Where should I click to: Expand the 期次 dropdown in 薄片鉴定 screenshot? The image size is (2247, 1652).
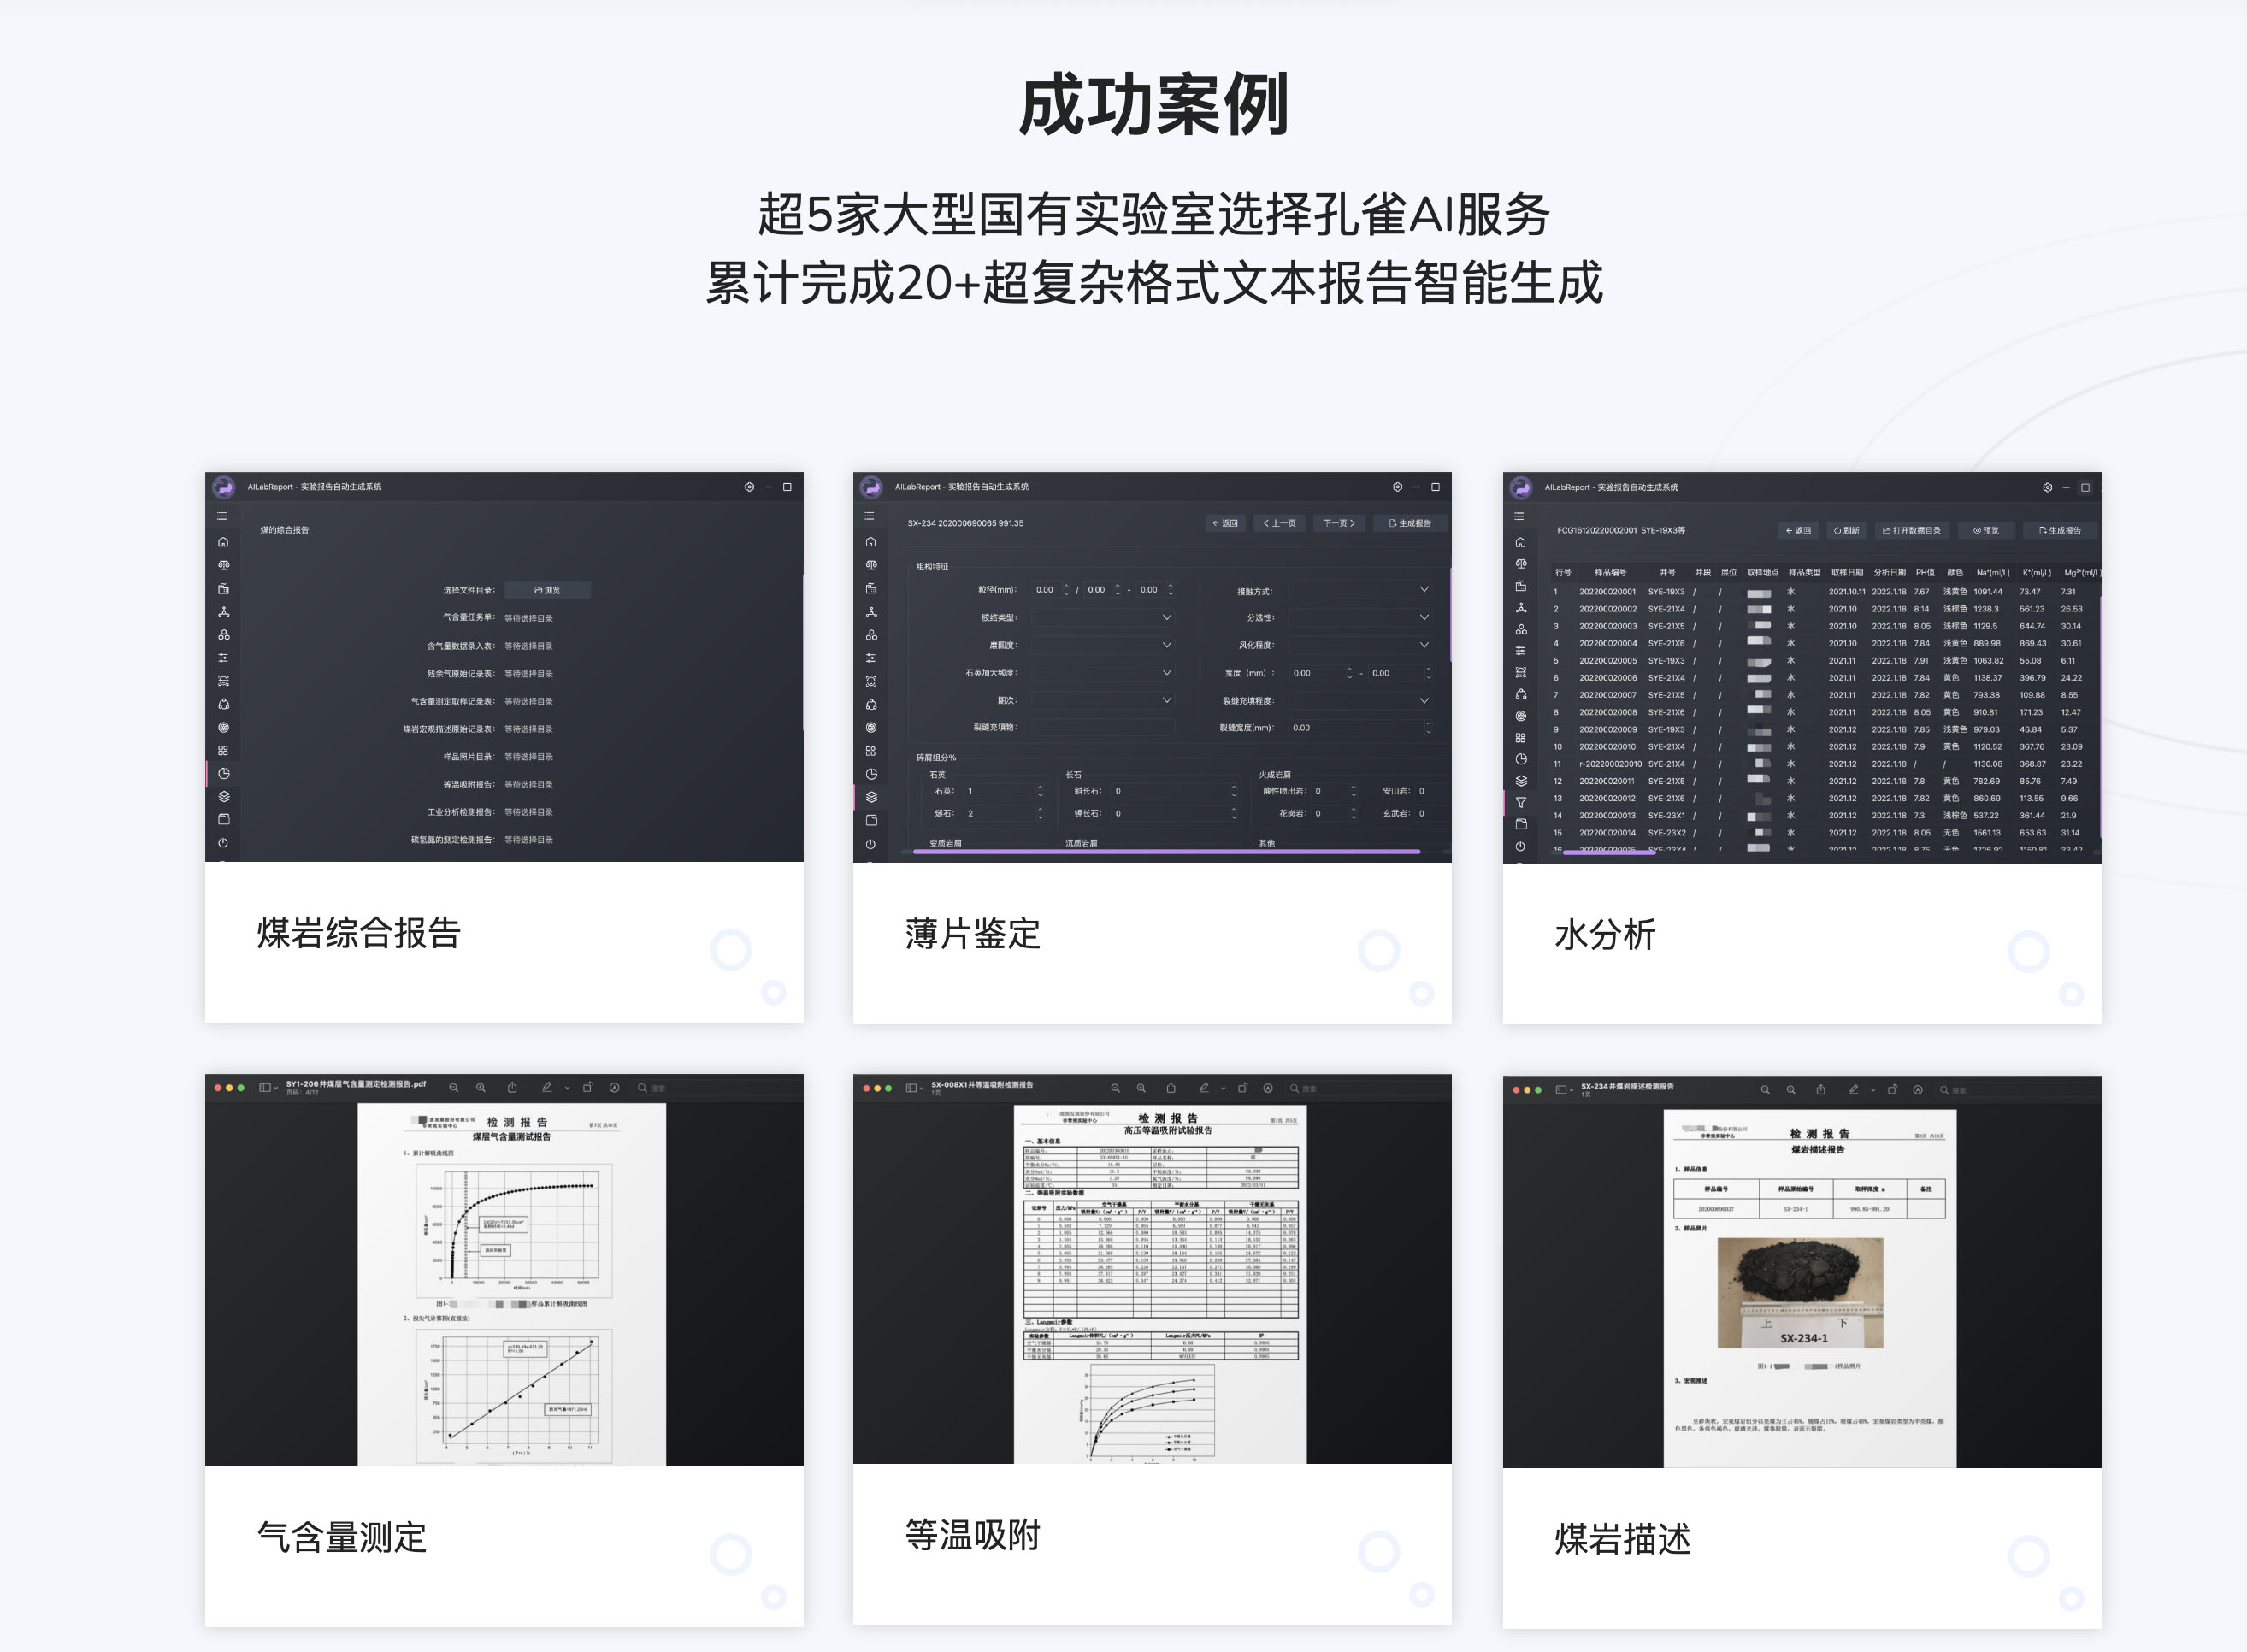coord(1102,700)
